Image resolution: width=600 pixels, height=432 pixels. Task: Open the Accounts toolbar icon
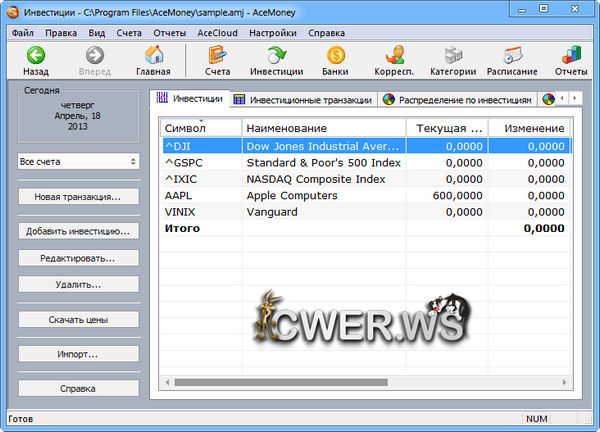coord(217,55)
